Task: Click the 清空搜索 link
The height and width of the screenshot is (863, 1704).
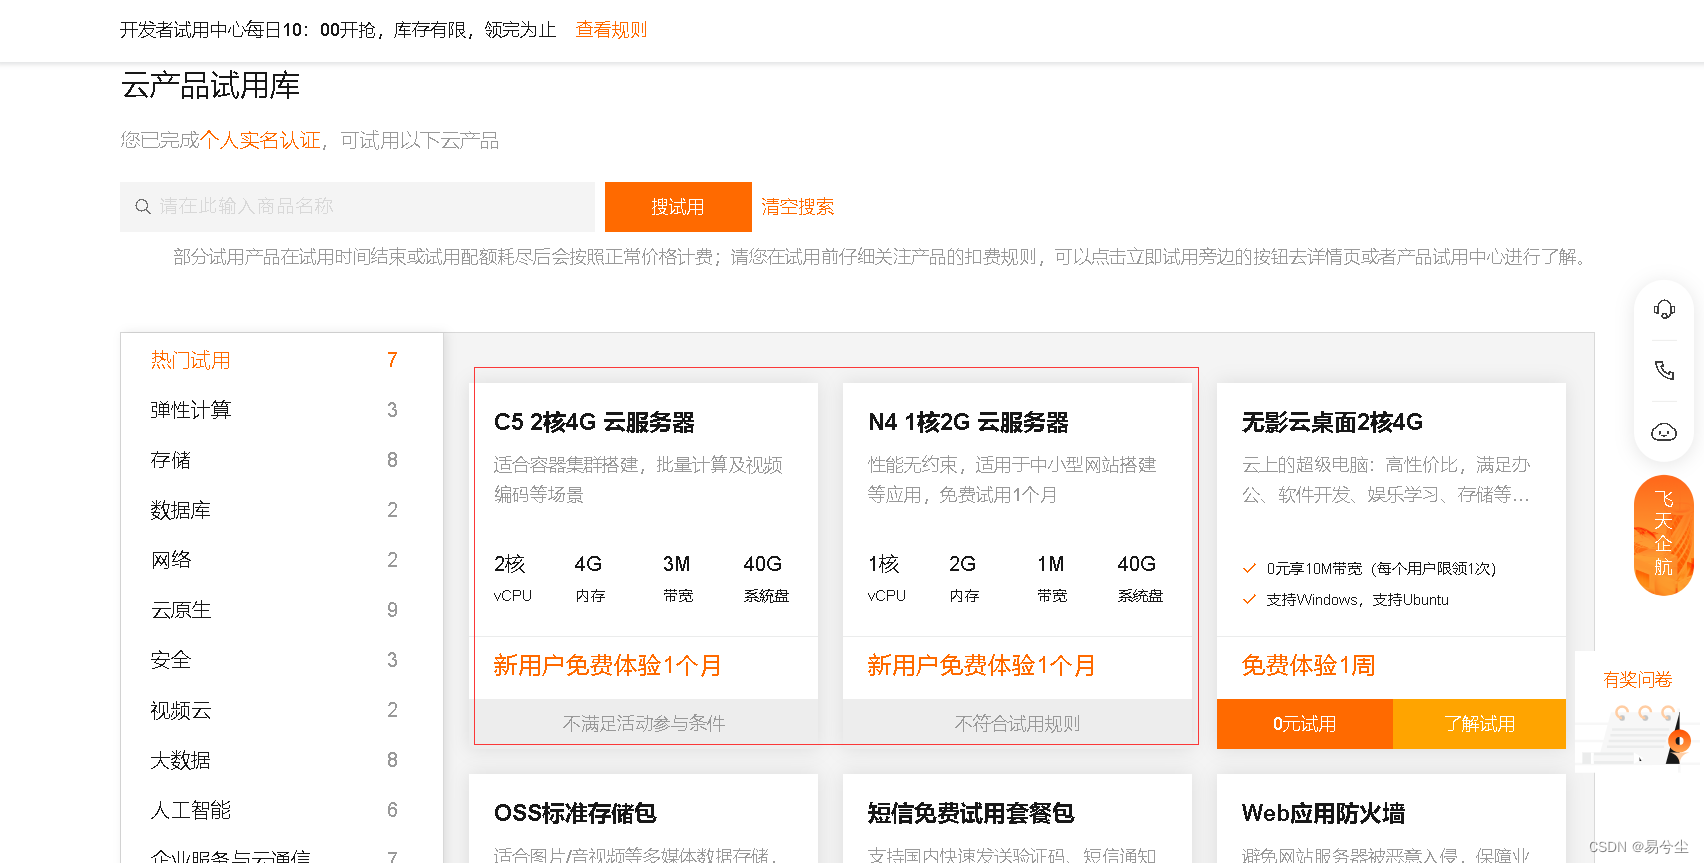Action: click(x=798, y=207)
